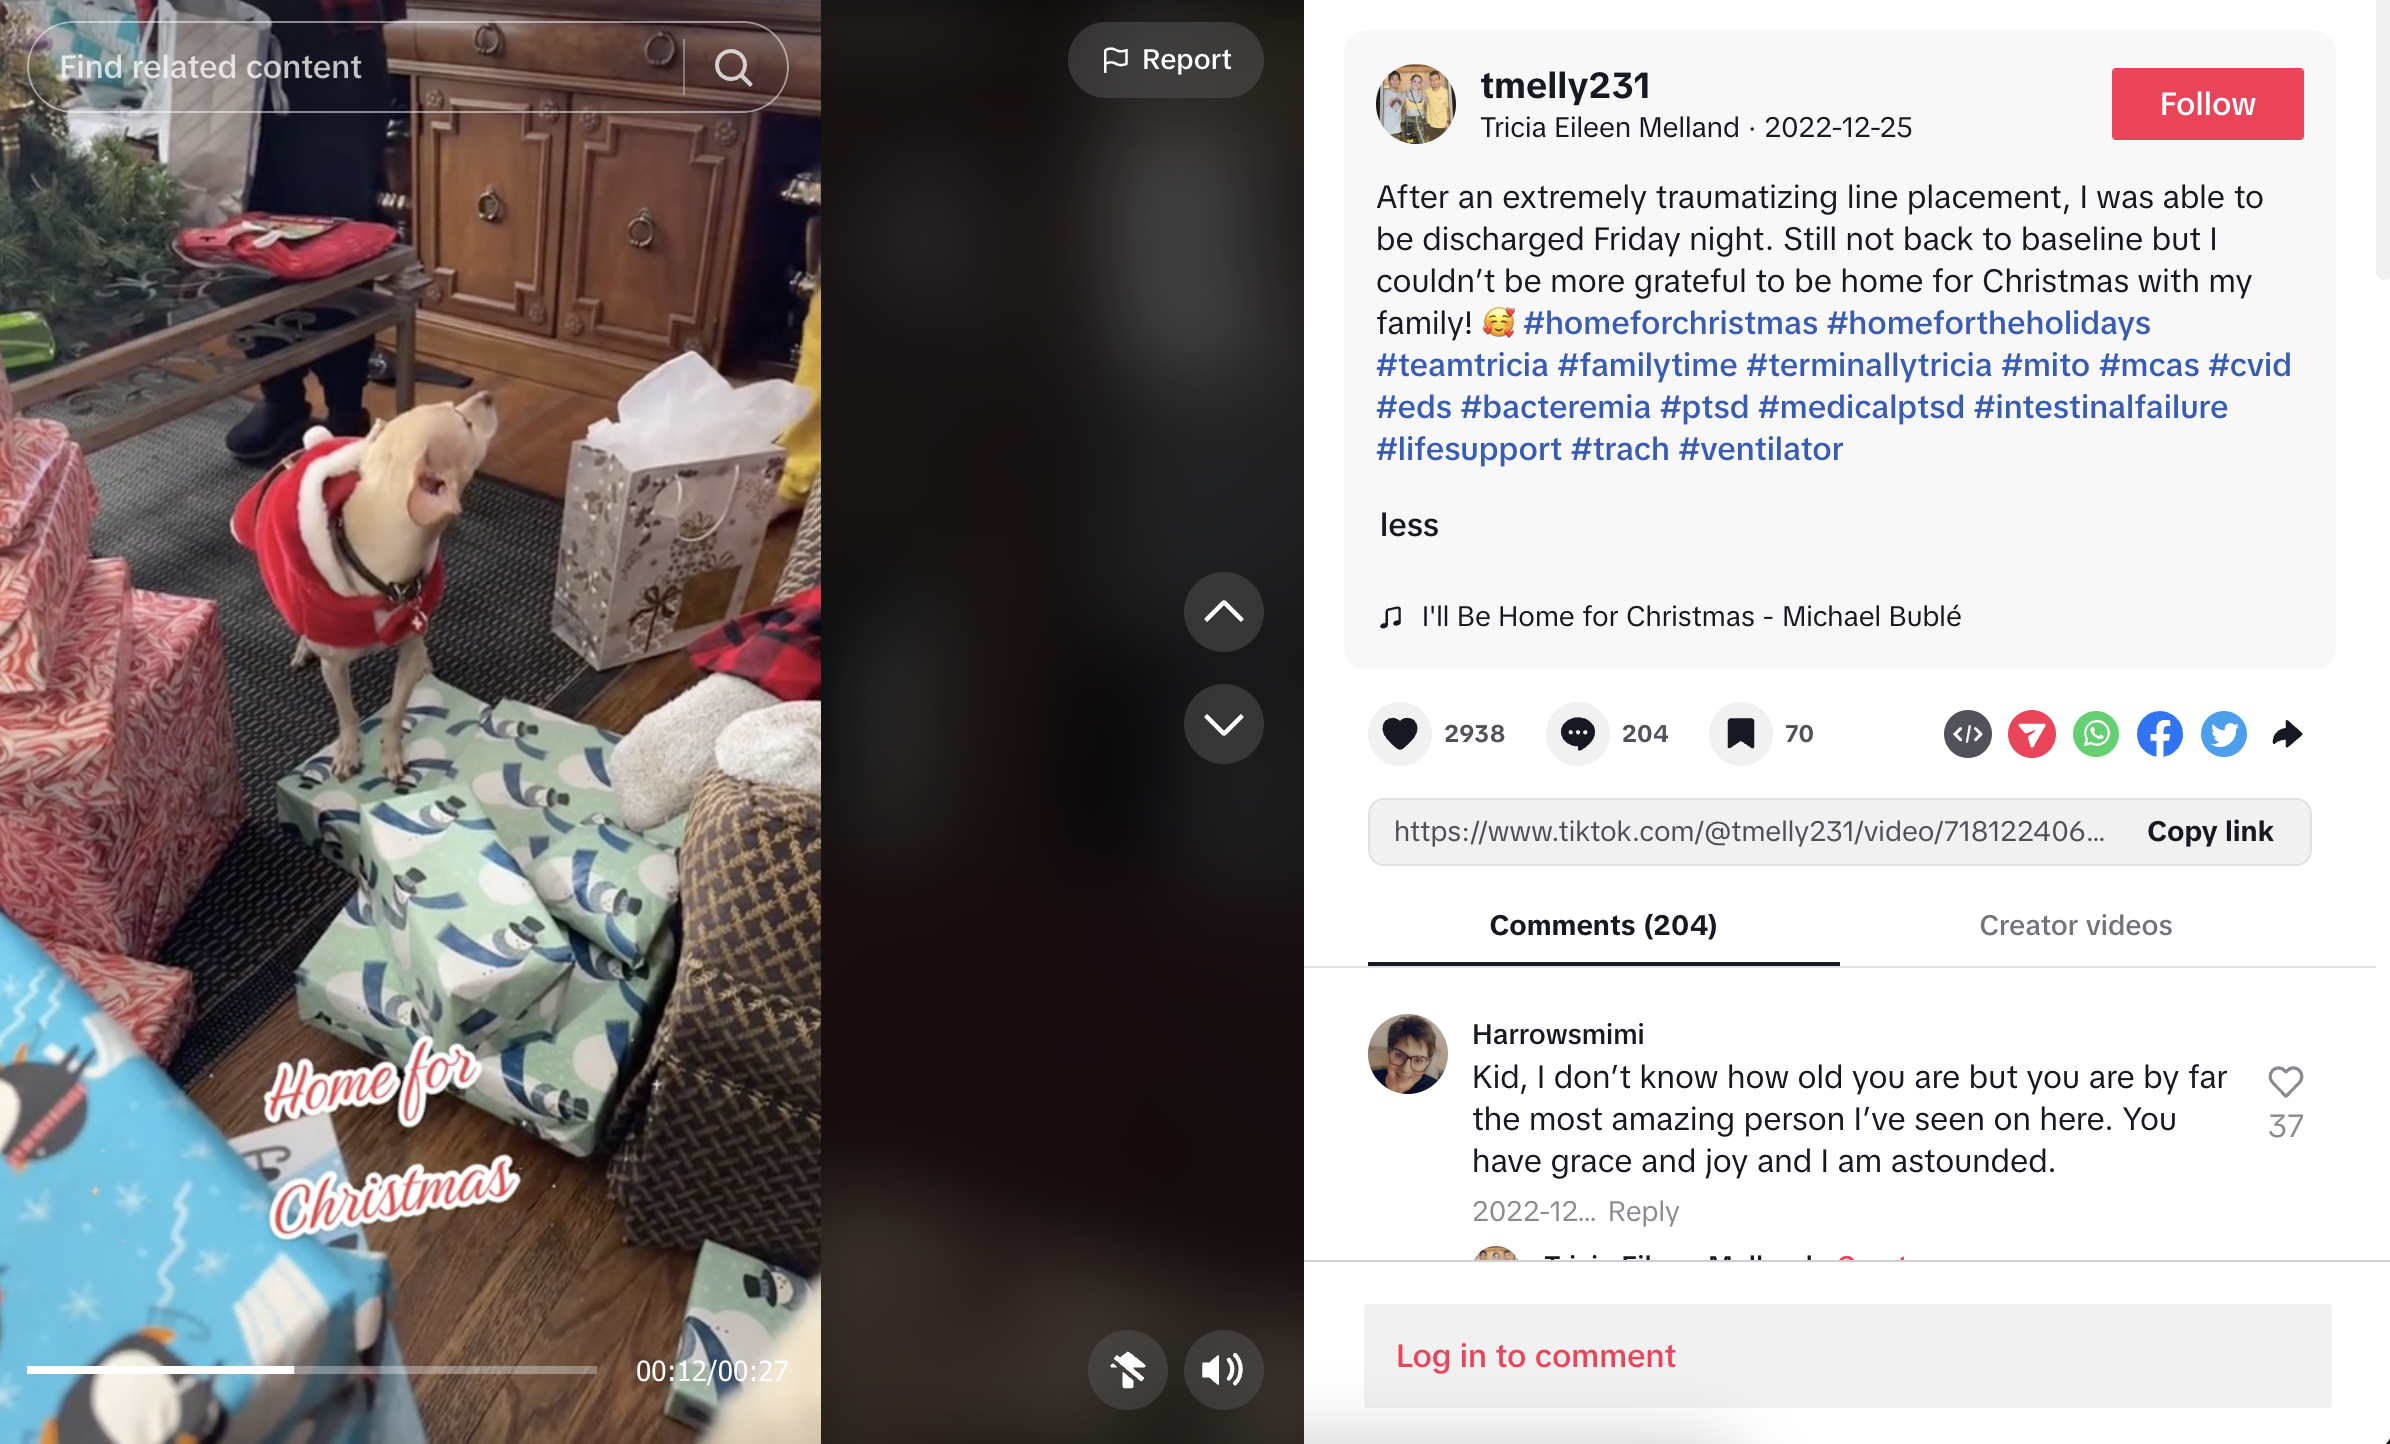Switch to Creator videos tab

(x=2075, y=925)
